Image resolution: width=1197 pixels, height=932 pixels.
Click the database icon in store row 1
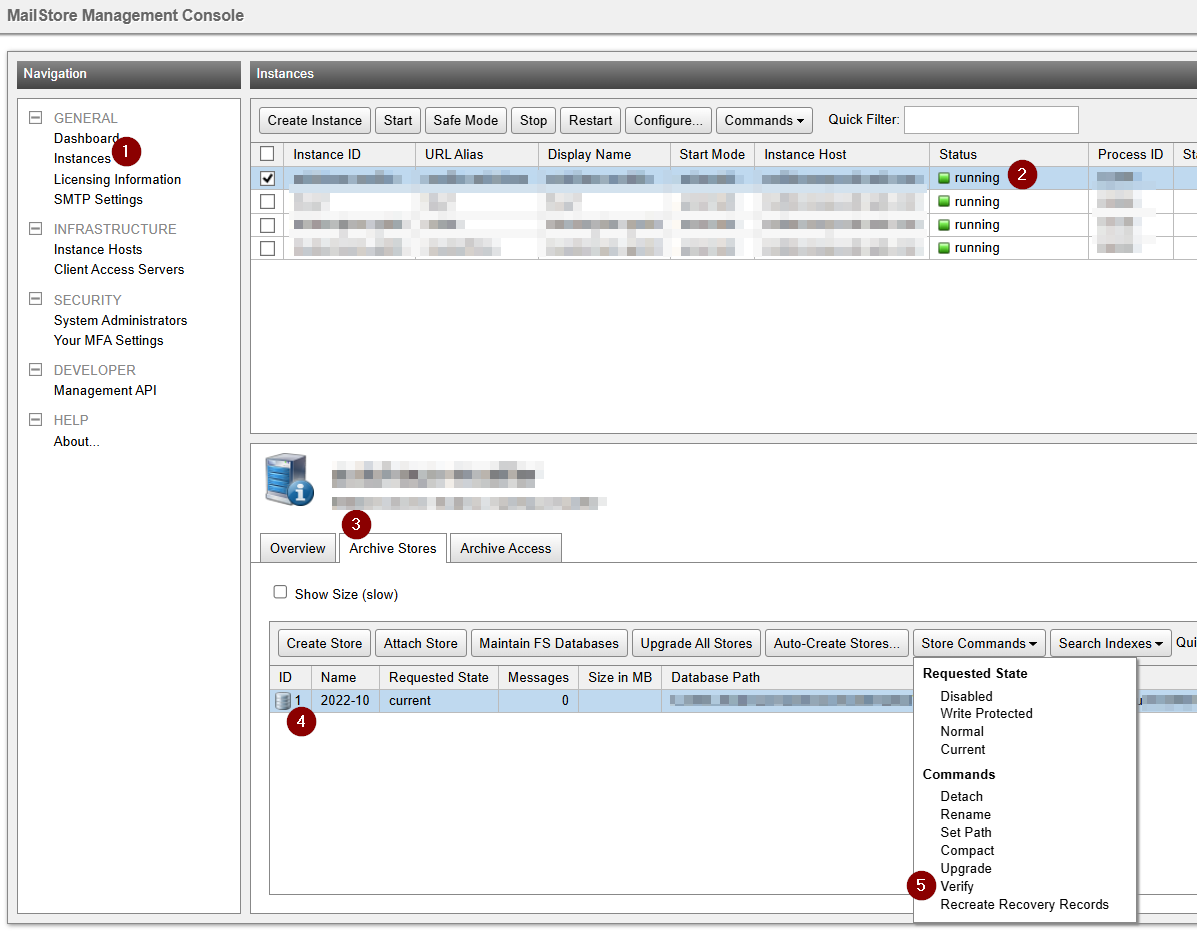283,701
